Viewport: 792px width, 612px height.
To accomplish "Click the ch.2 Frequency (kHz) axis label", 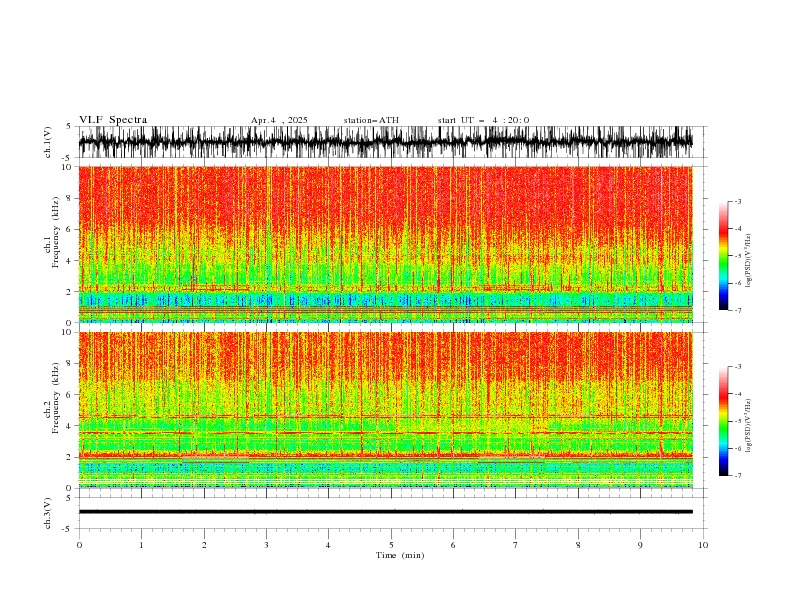I will coord(52,398).
